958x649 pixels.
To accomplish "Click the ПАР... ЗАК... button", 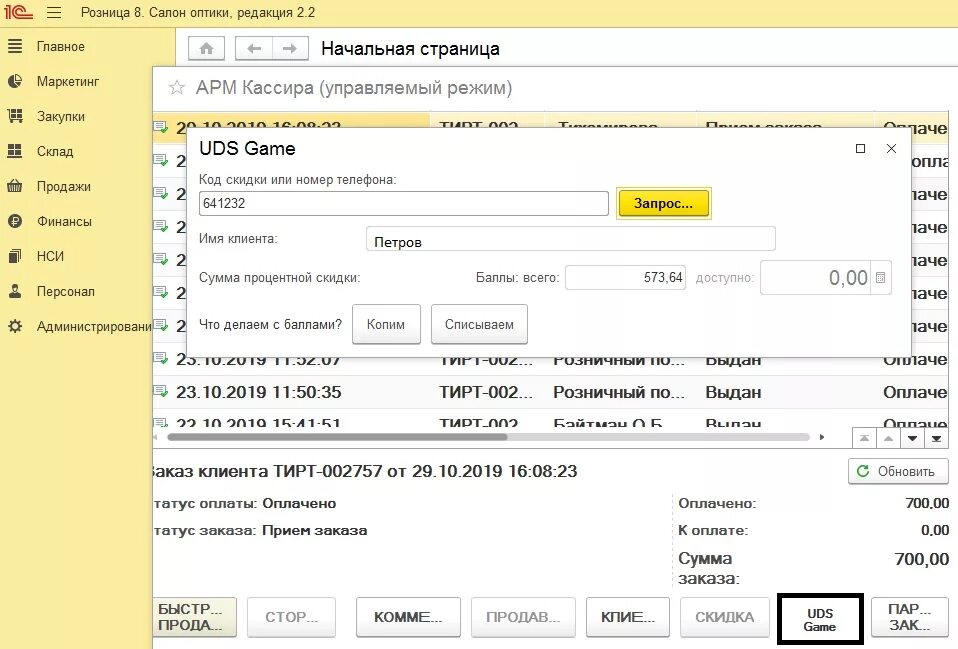I will coord(910,617).
